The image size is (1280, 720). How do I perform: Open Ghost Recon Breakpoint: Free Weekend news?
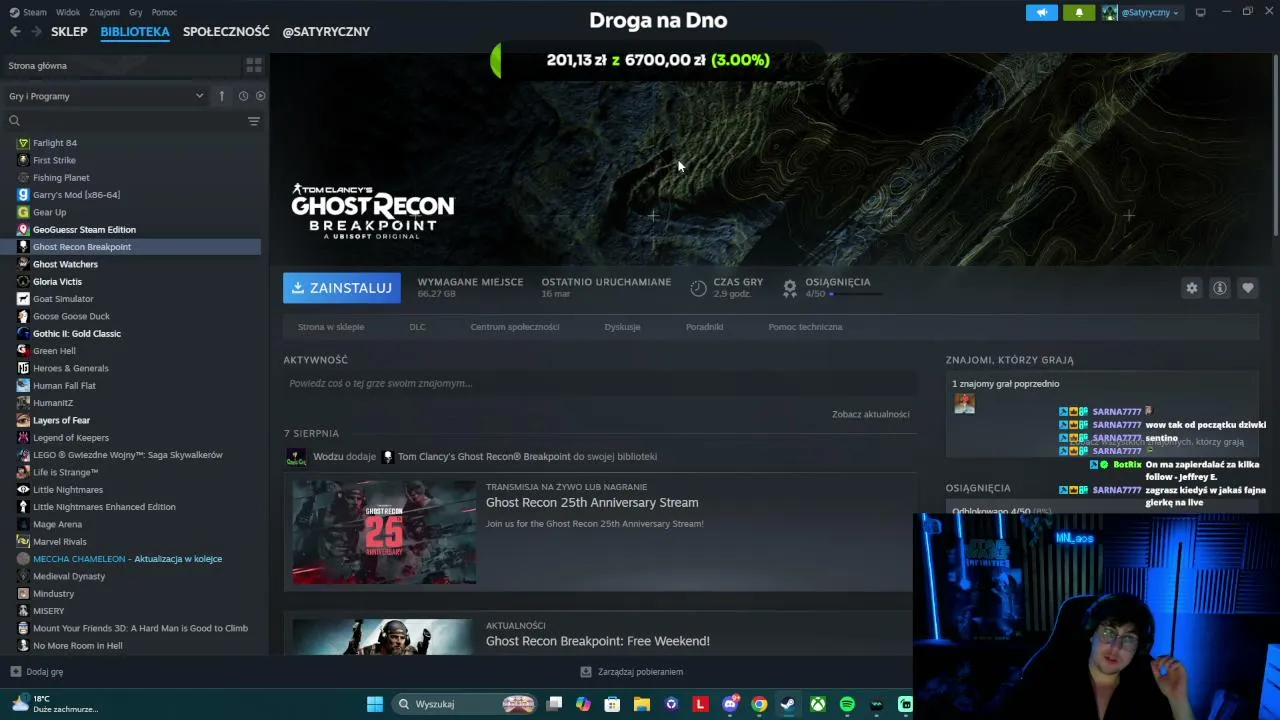tap(598, 641)
